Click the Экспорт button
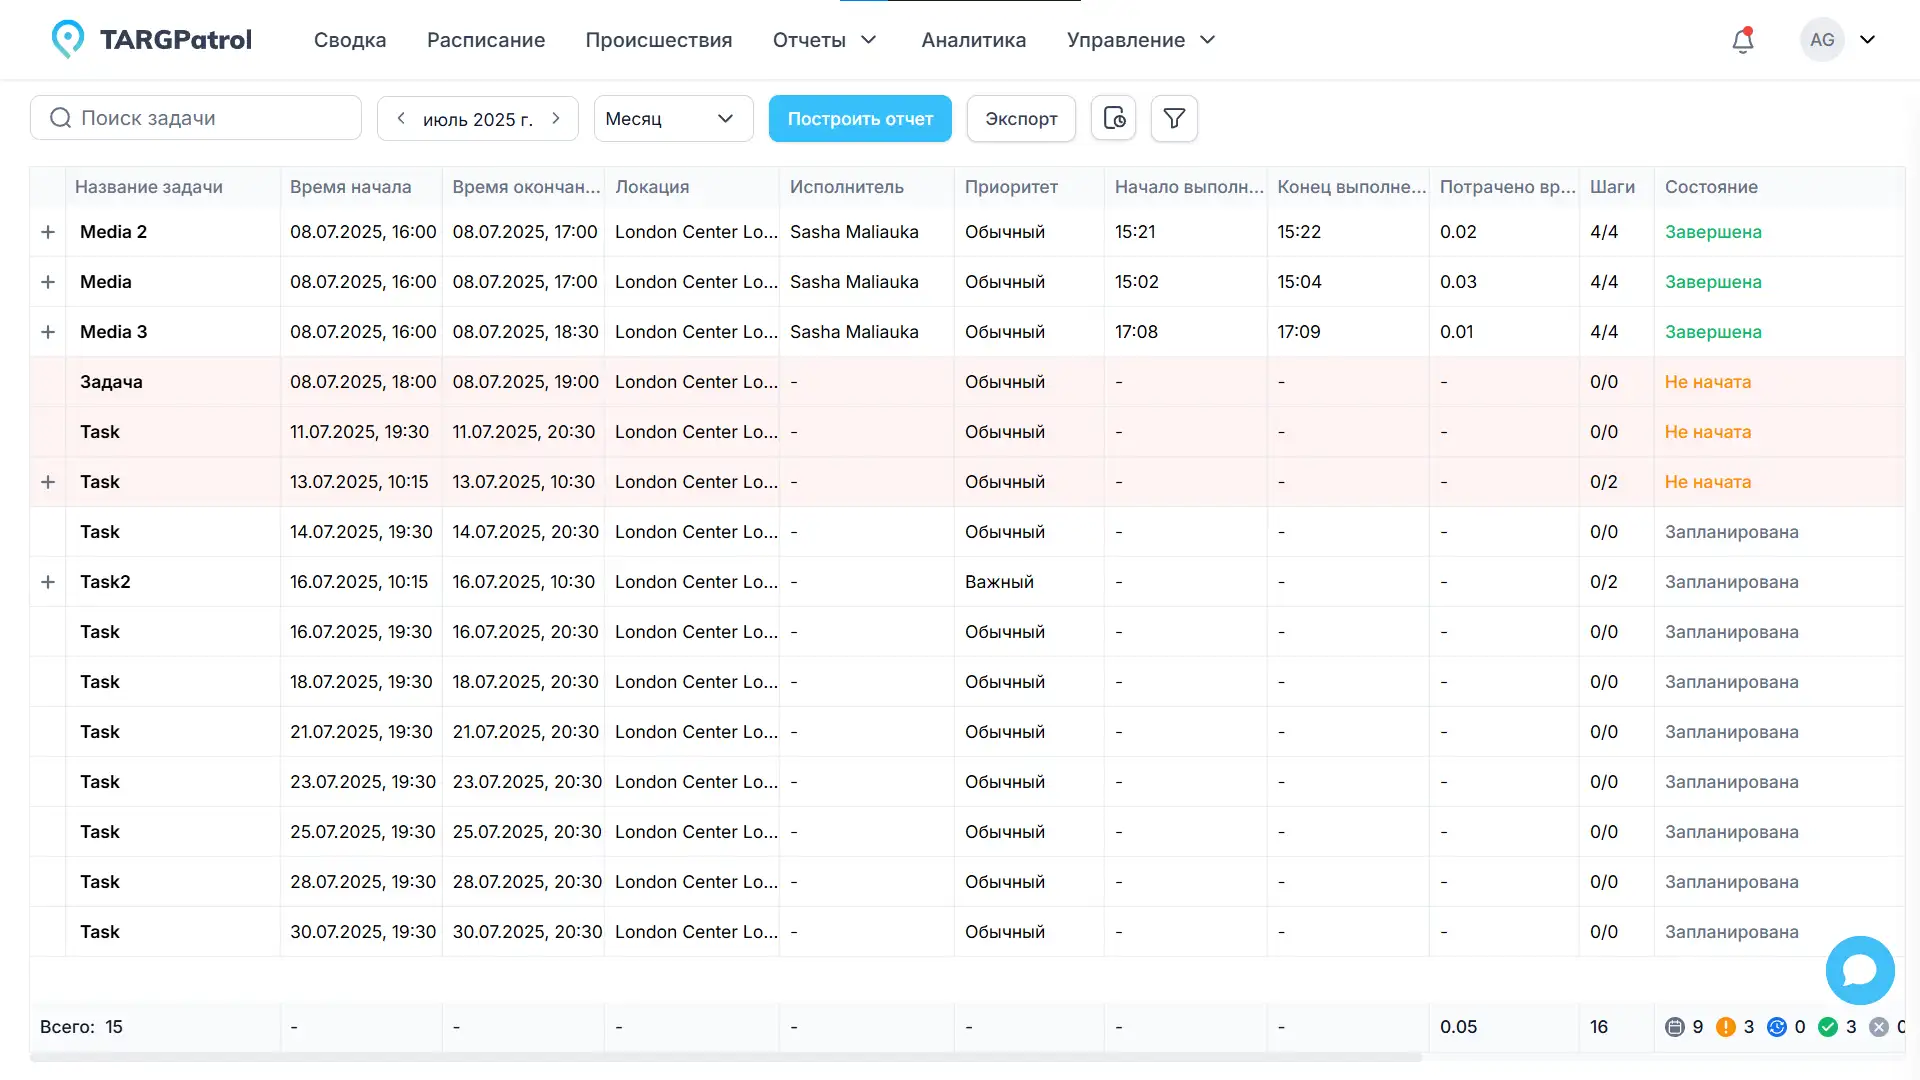 pyautogui.click(x=1021, y=119)
